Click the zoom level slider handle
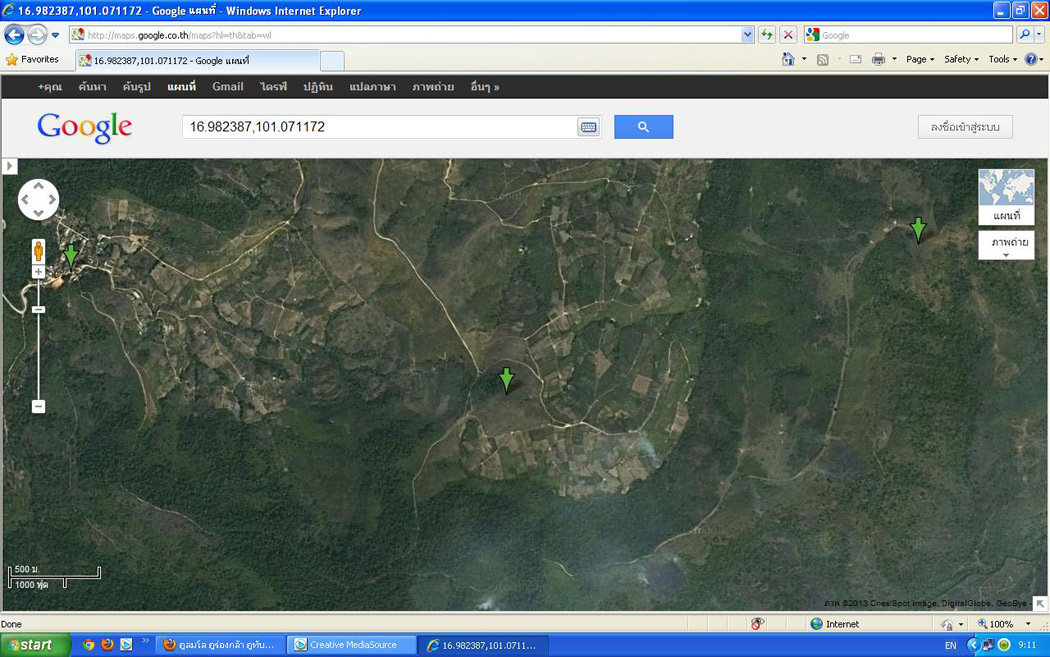 tap(38, 309)
